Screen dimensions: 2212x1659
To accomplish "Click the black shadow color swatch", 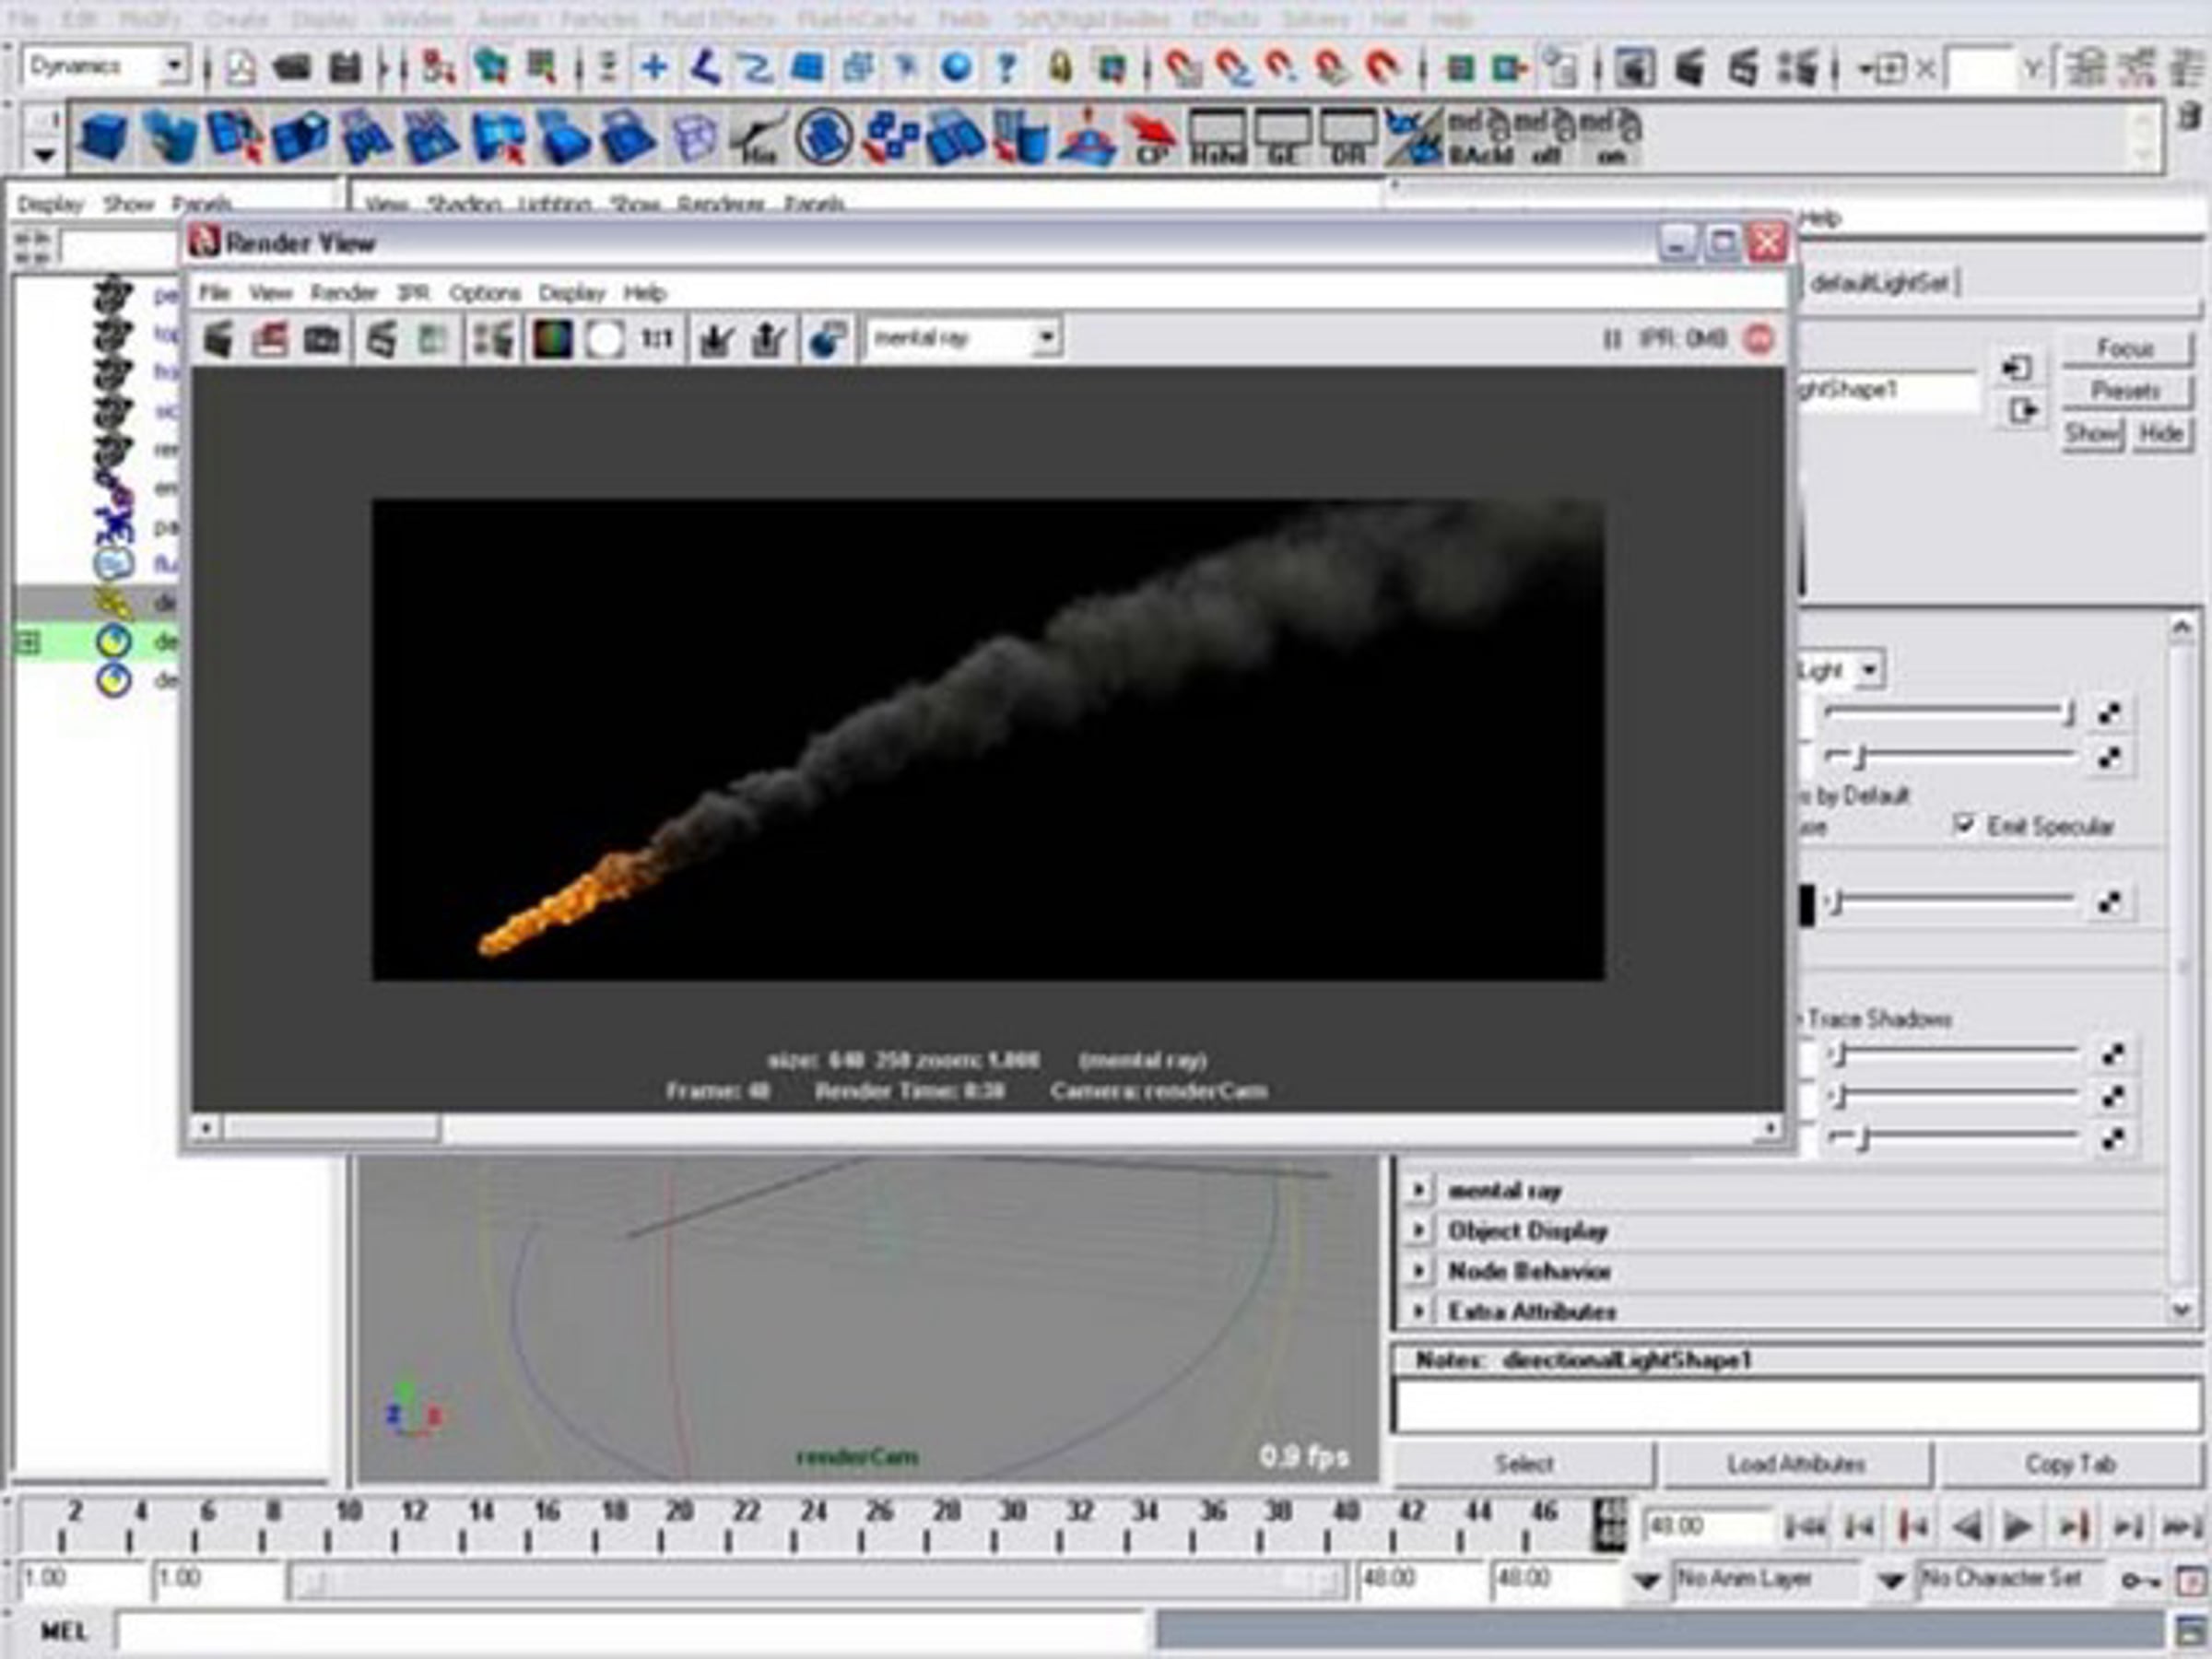I will coord(1807,904).
